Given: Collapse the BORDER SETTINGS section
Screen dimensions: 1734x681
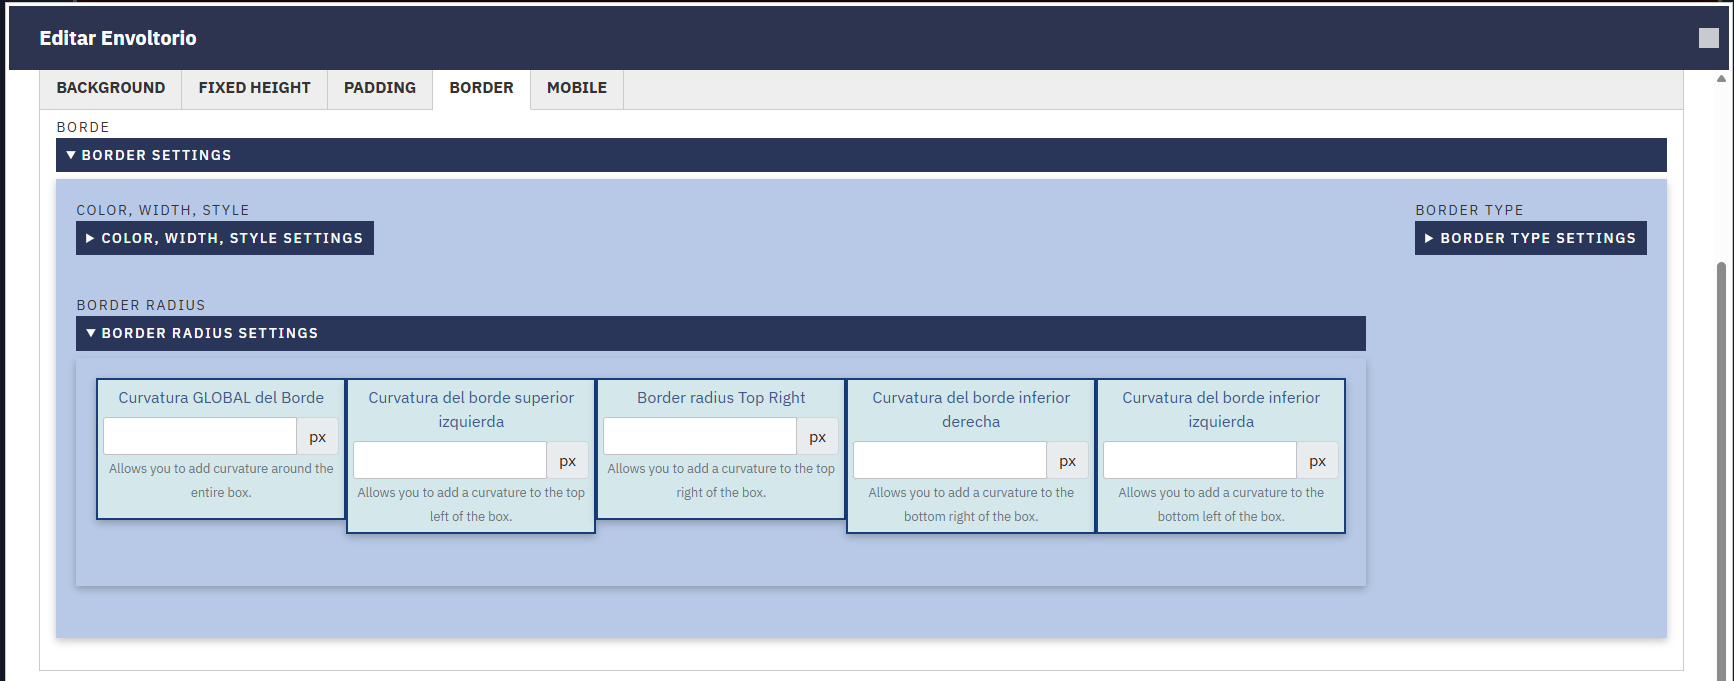Looking at the screenshot, I should 861,155.
